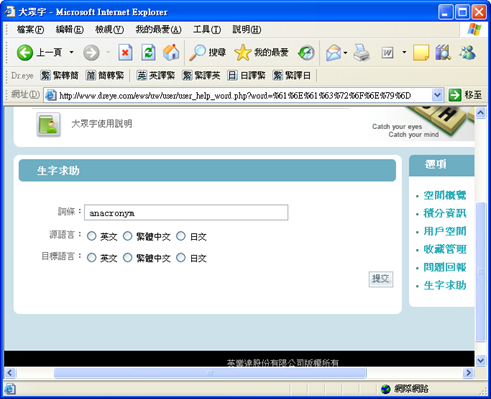Image resolution: width=491 pixels, height=399 pixels.
Task: Open the 積分資訊 link in sidebar
Action: 445,213
